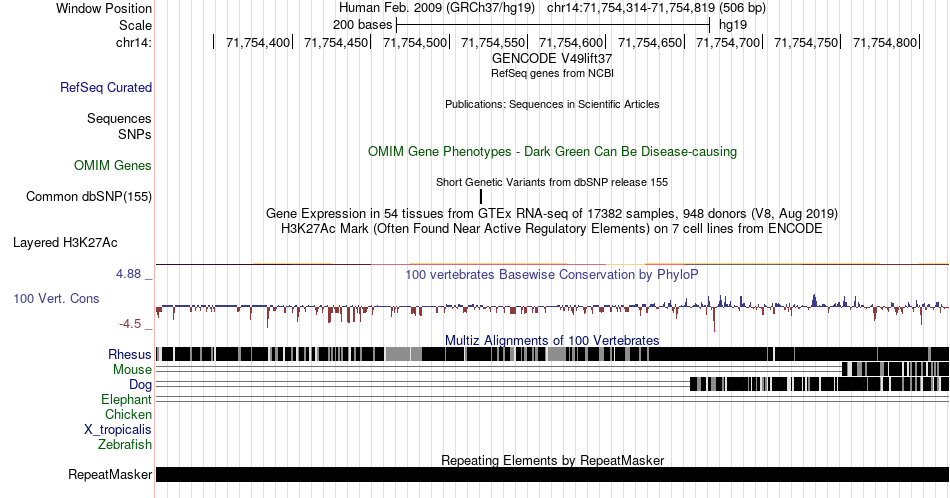950x498 pixels.
Task: Click the 71,754,400 ruler position
Action: coord(258,42)
